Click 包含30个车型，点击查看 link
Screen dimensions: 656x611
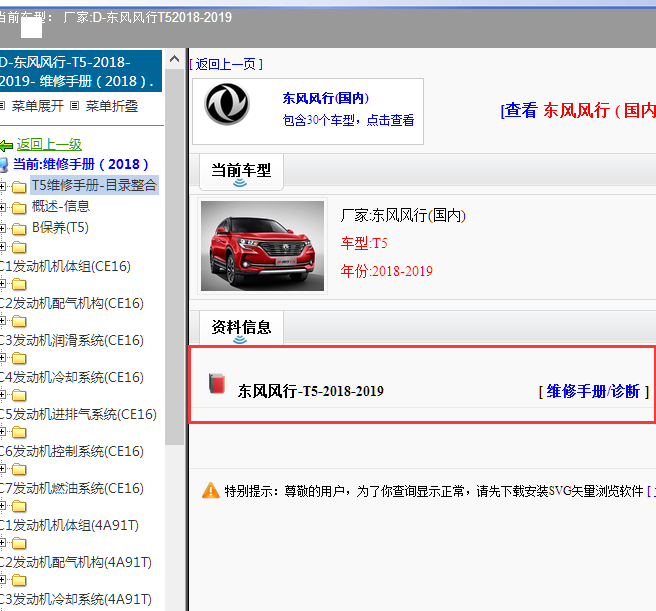click(348, 121)
